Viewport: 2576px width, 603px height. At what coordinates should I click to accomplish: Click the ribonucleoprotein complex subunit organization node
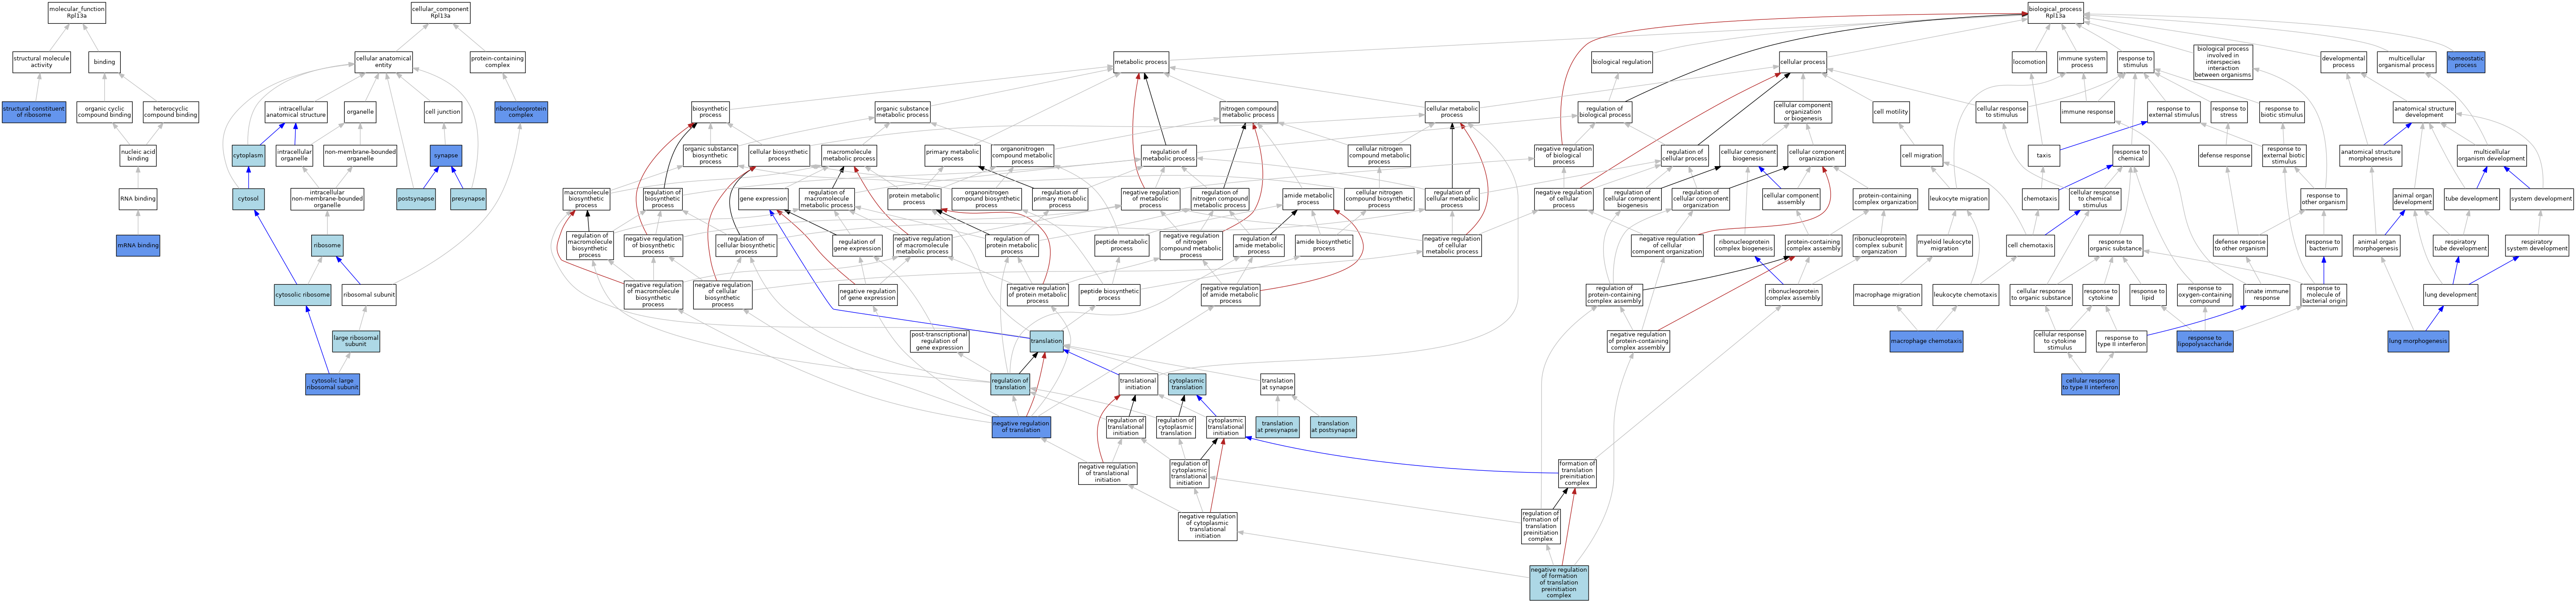pyautogui.click(x=1879, y=245)
